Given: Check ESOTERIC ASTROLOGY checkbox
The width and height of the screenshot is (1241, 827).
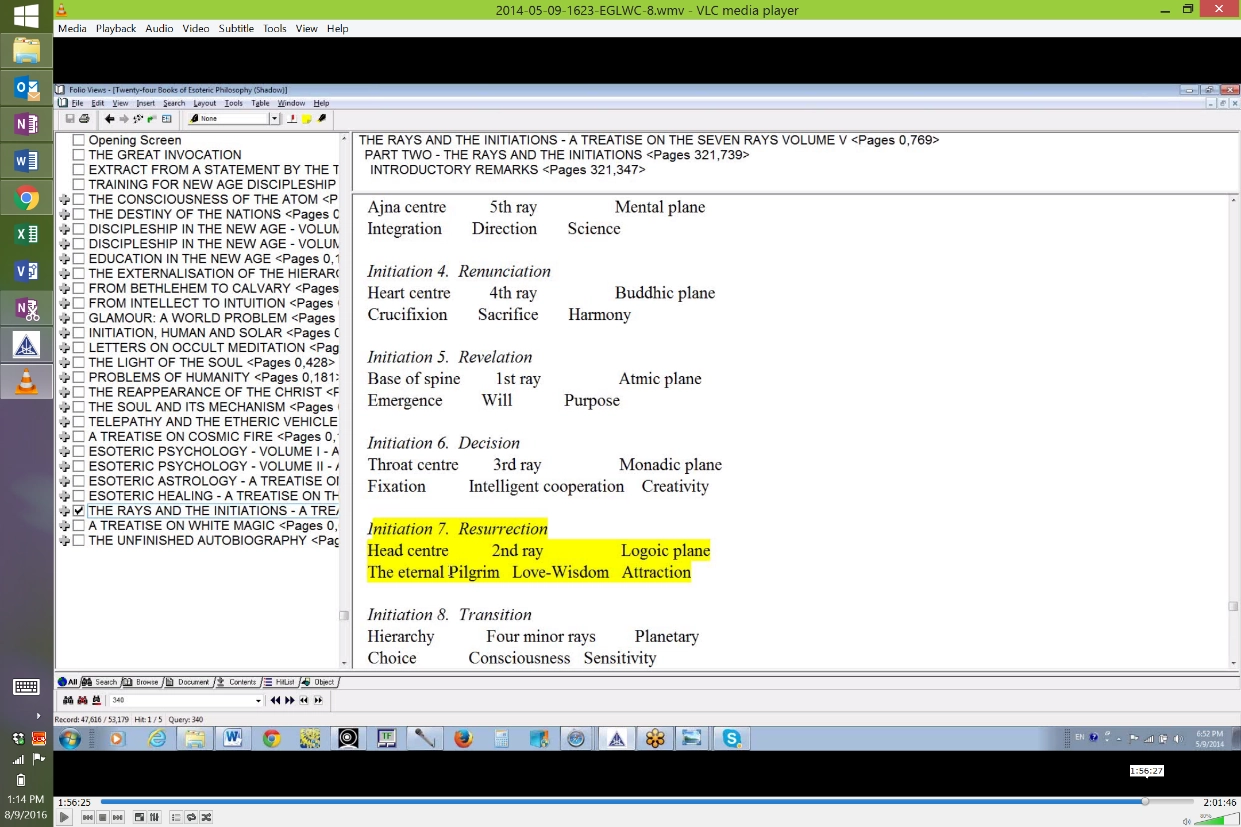Looking at the screenshot, I should click(79, 481).
